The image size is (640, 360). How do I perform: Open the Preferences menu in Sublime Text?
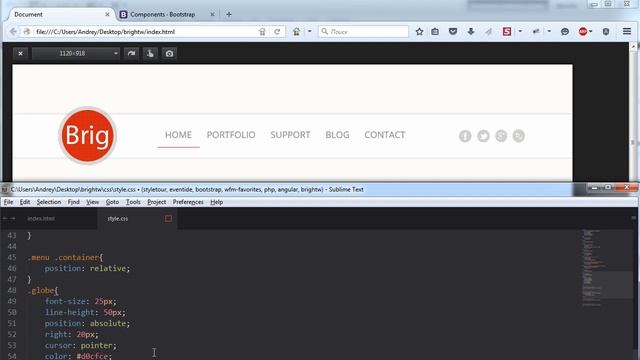188,202
